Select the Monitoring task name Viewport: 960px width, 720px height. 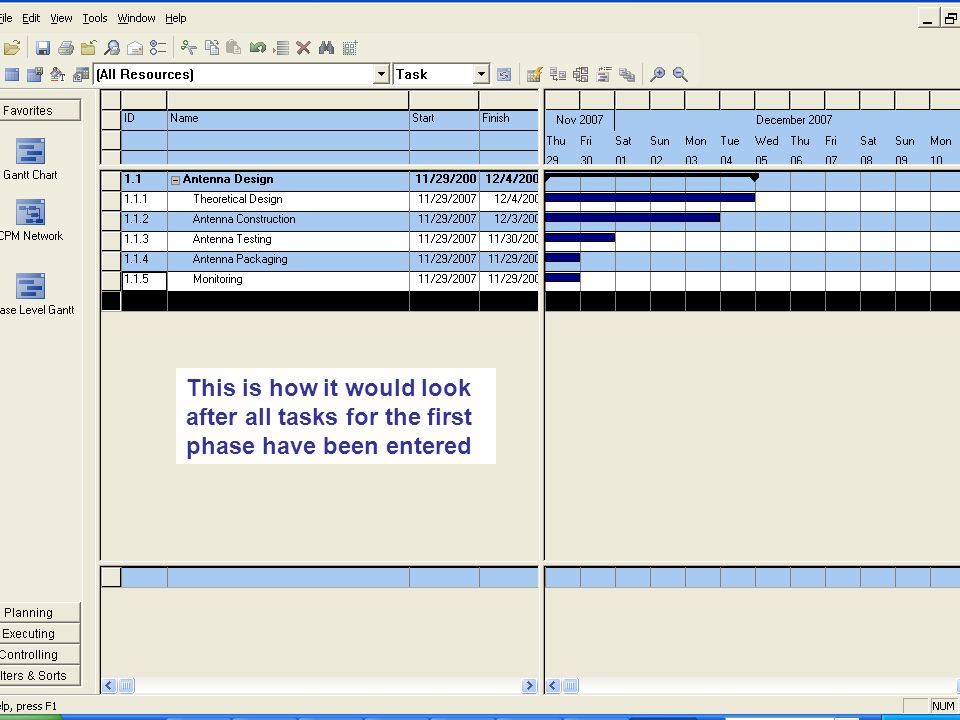217,279
